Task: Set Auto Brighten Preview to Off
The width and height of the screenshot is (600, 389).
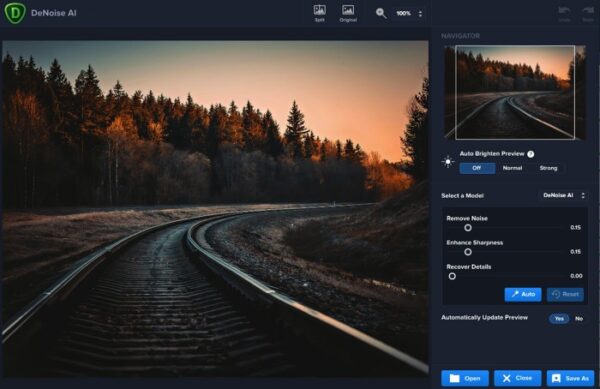Action: tap(477, 168)
